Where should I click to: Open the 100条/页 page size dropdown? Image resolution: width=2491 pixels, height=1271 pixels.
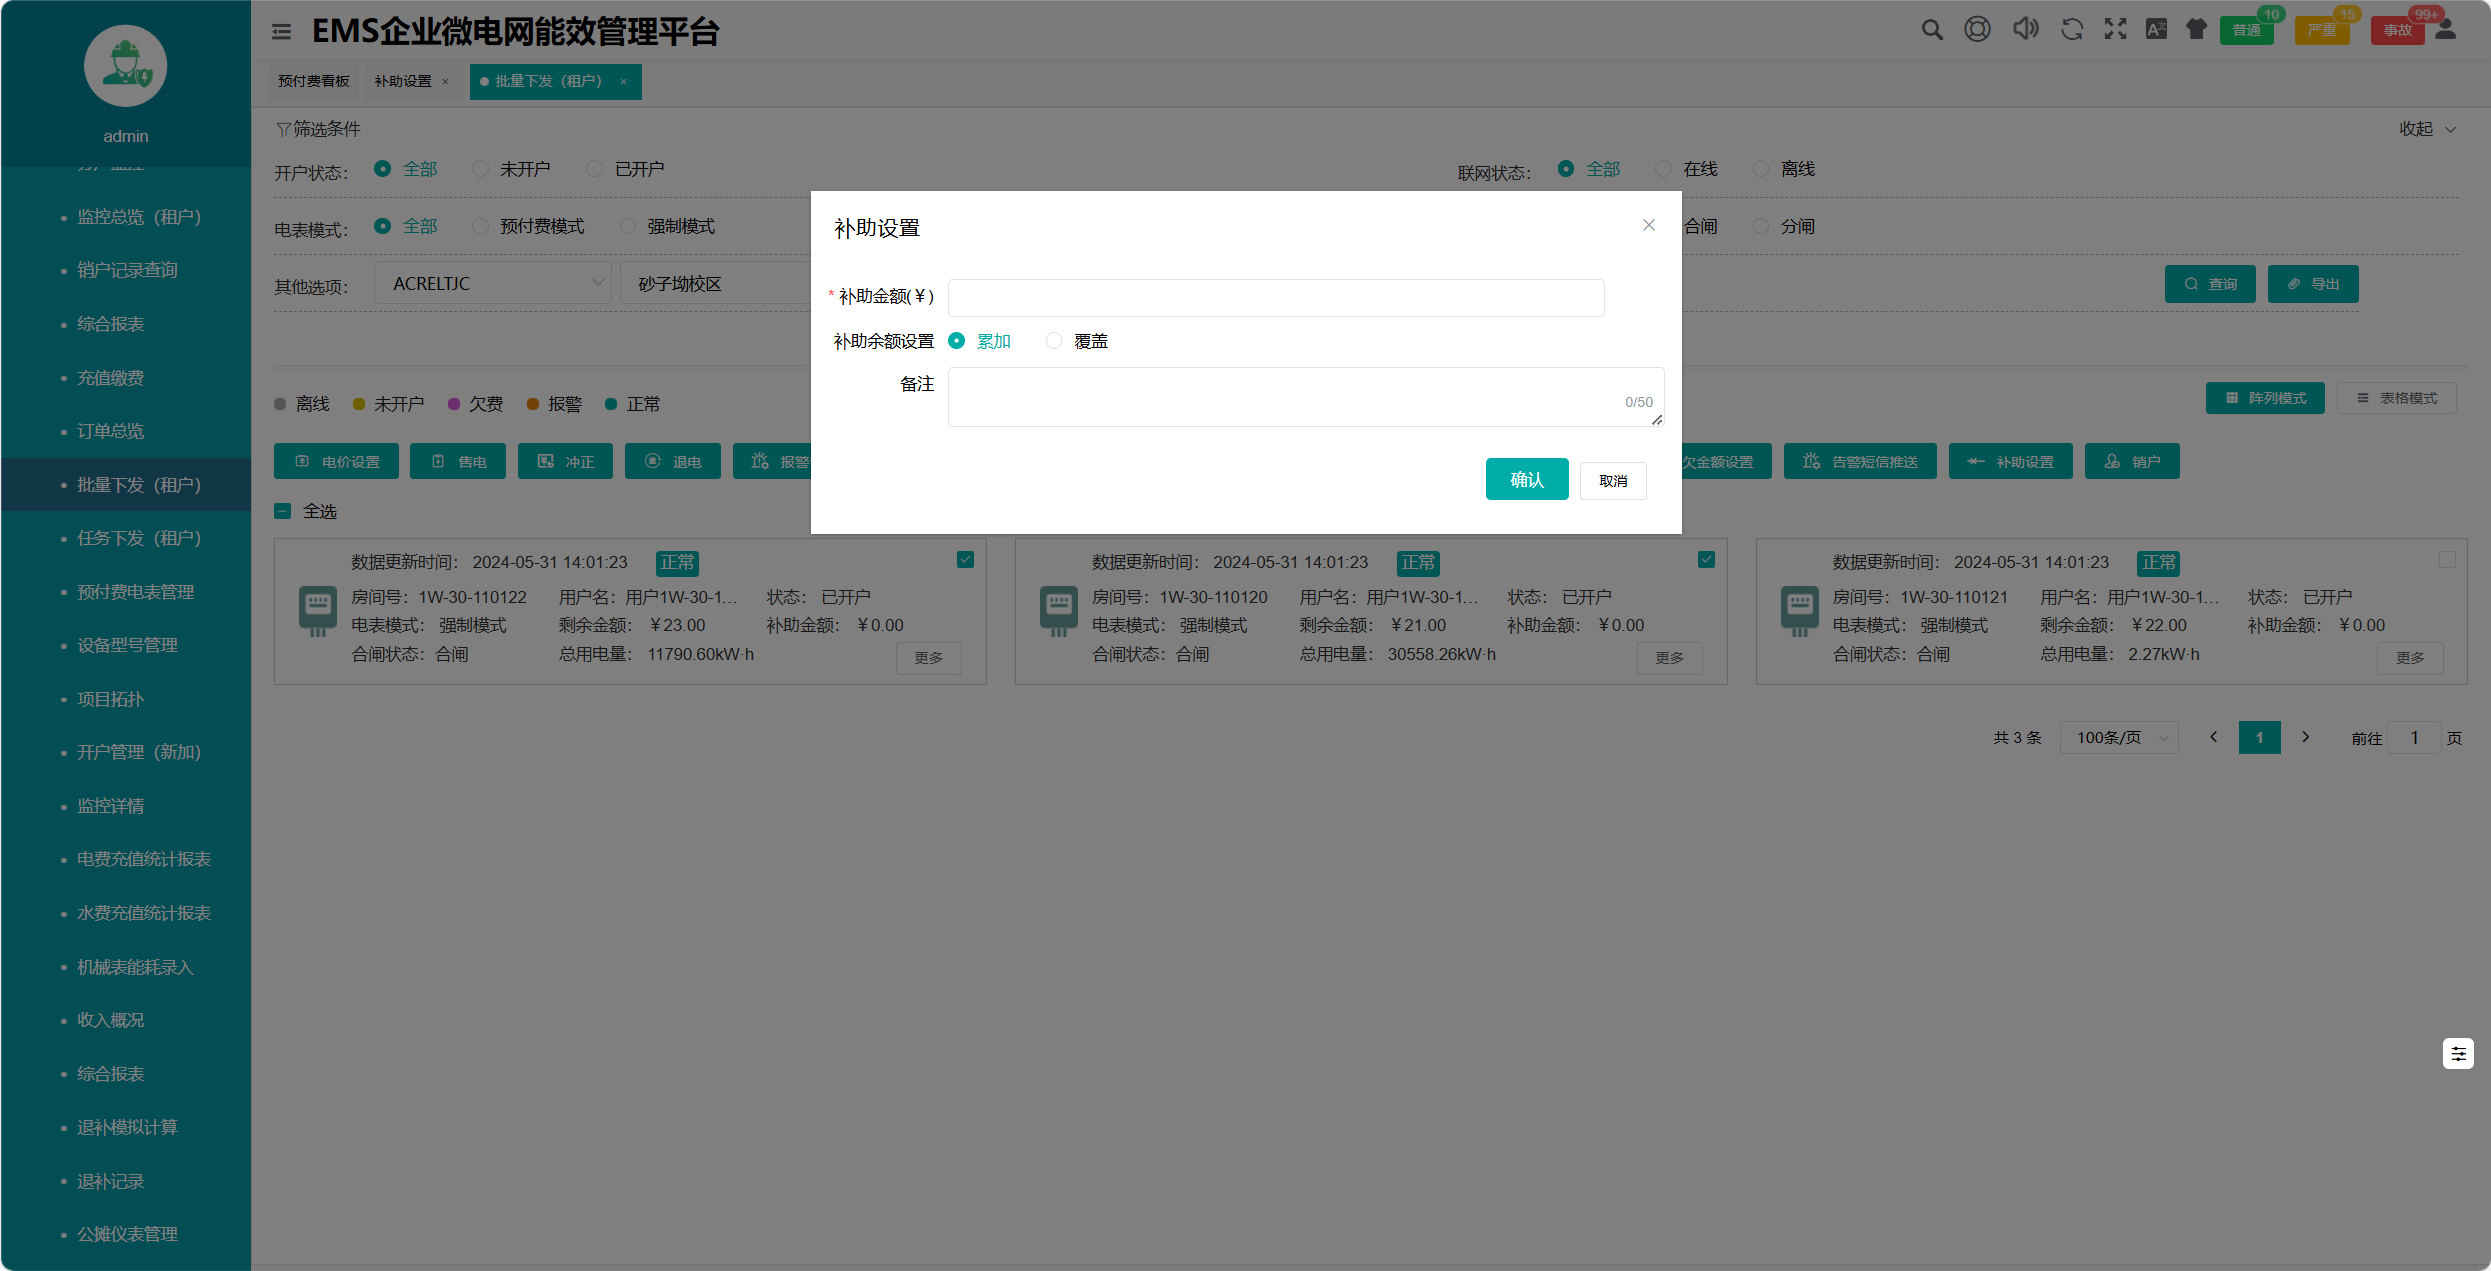tap(2119, 738)
